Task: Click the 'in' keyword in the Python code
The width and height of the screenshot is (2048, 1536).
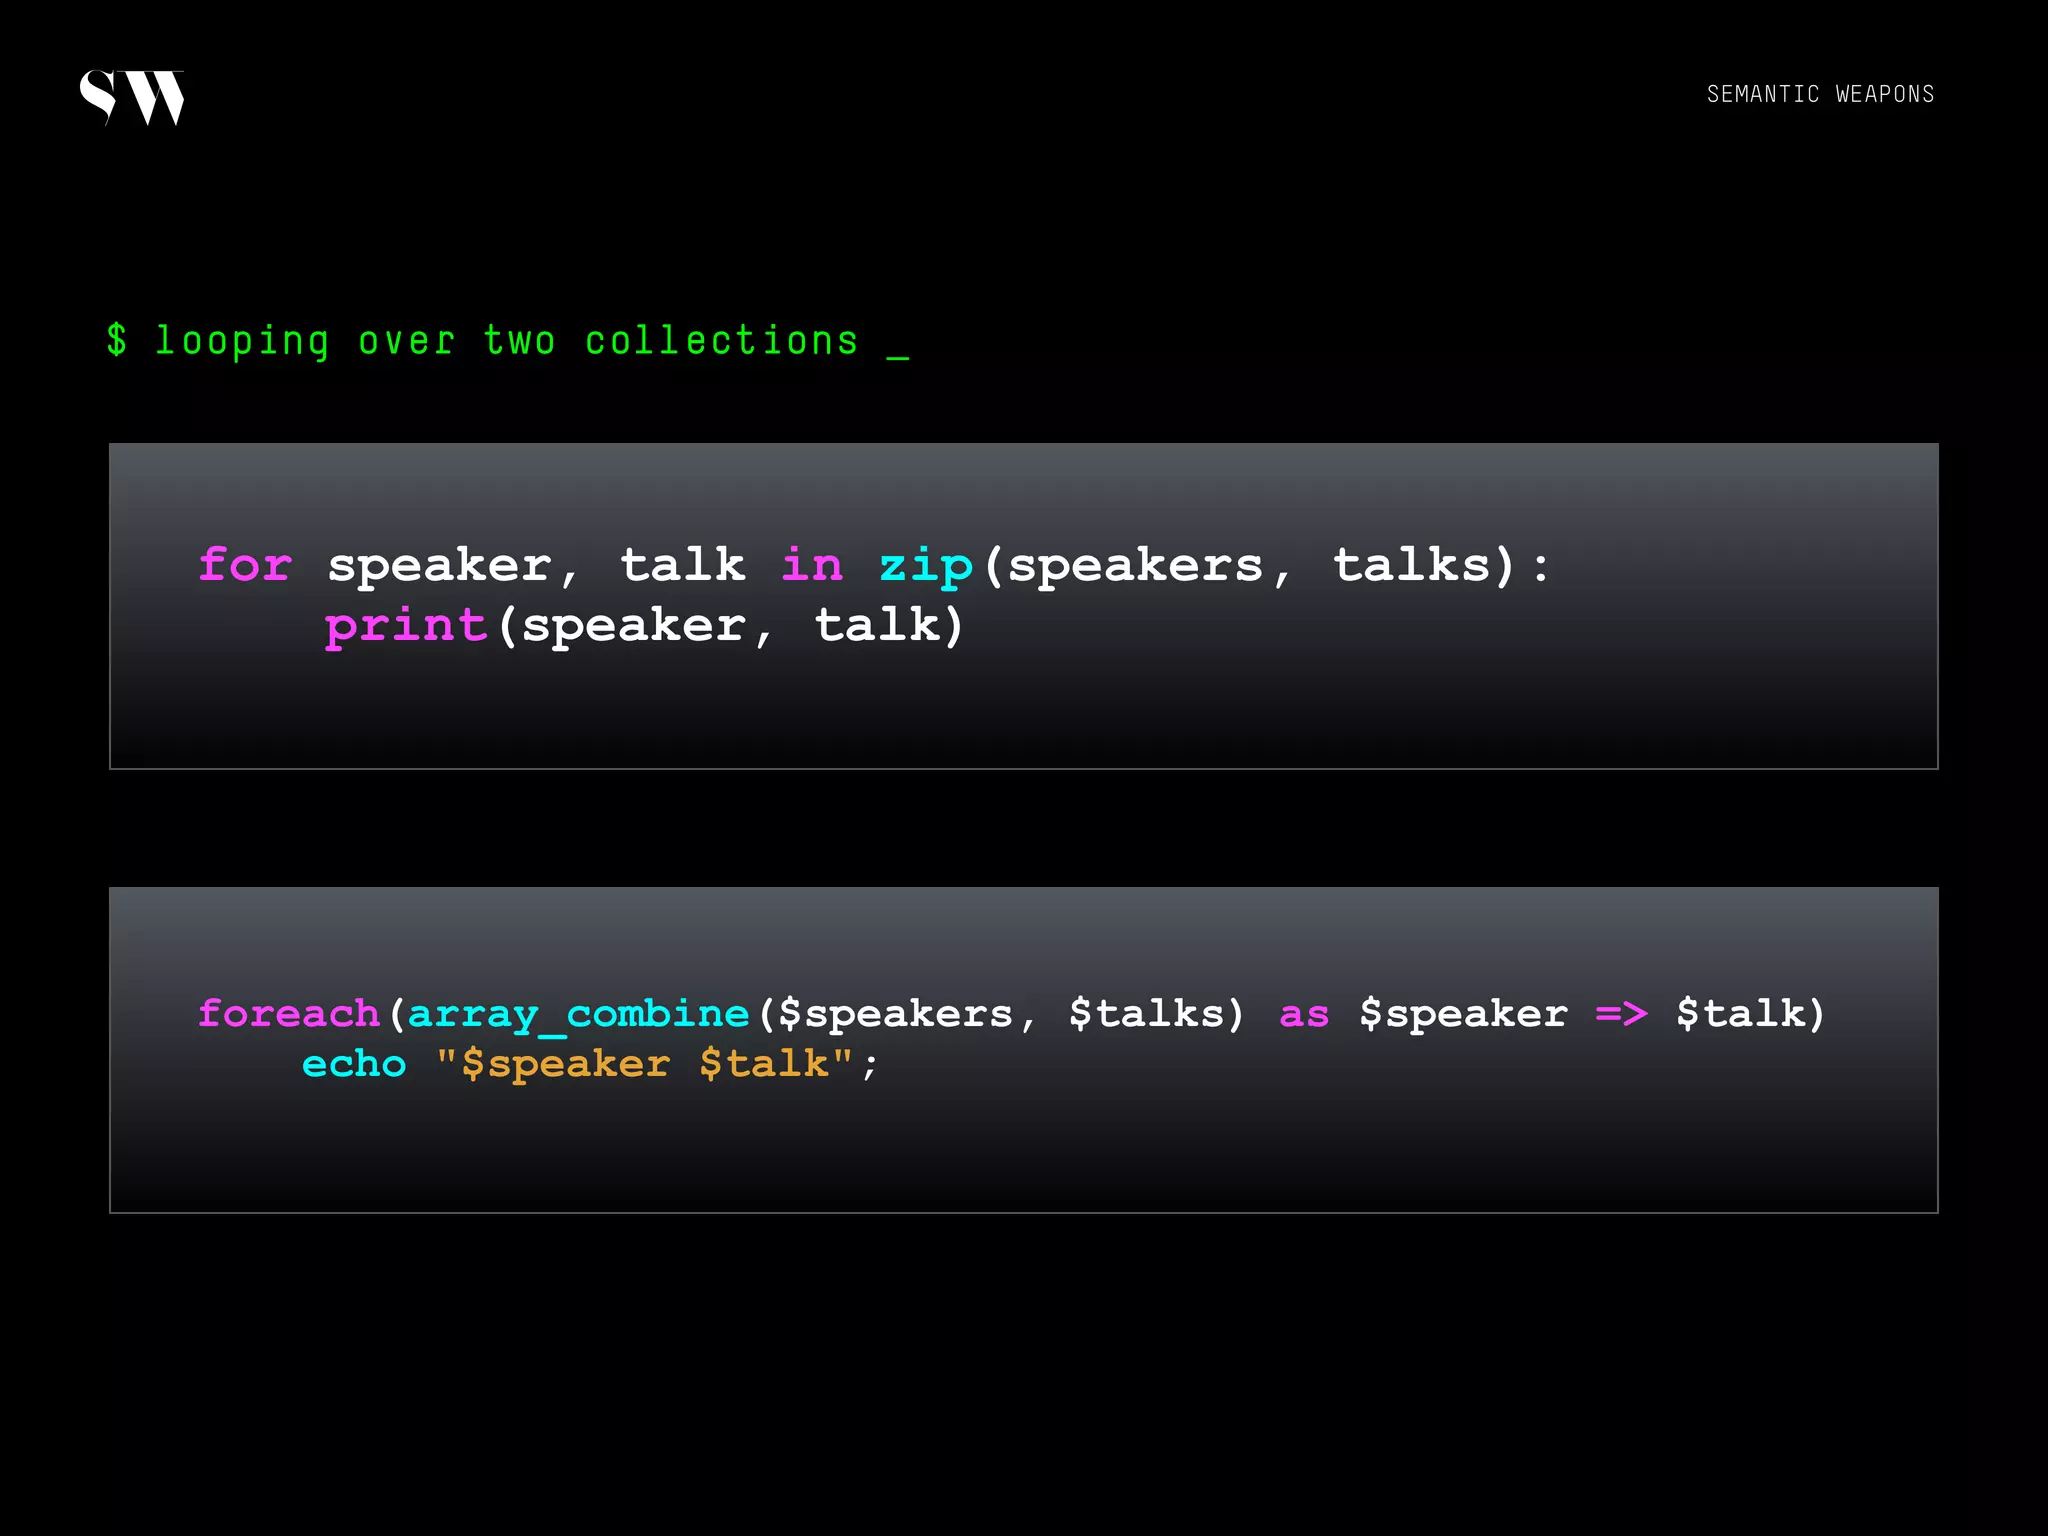Action: click(812, 565)
